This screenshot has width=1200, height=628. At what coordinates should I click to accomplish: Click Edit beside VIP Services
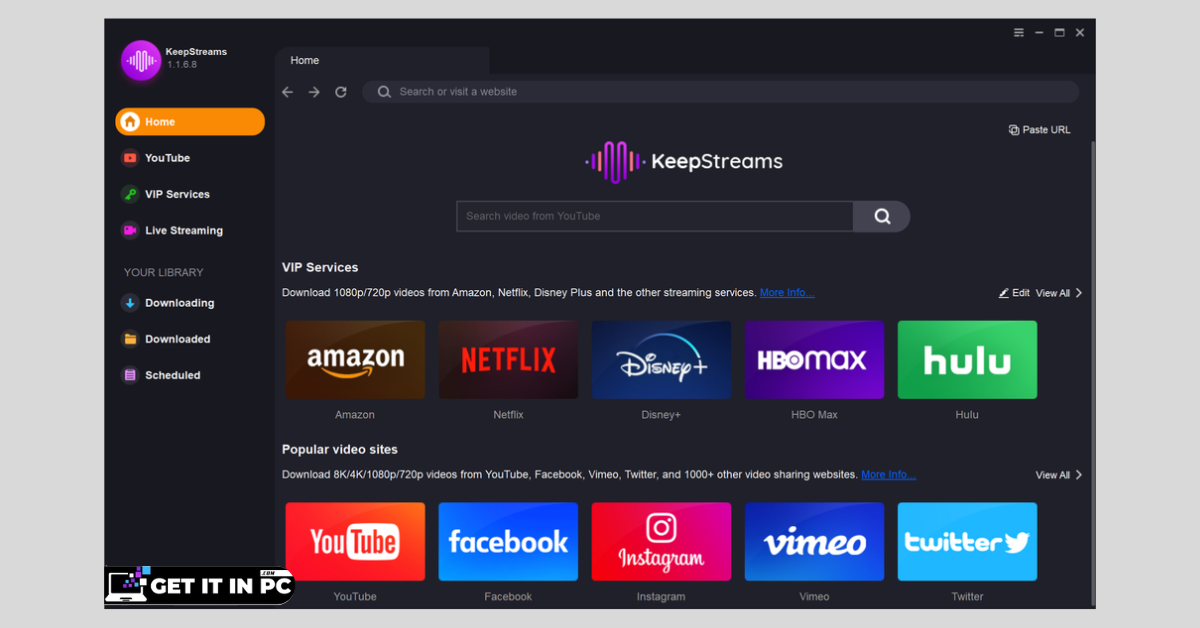point(1014,293)
